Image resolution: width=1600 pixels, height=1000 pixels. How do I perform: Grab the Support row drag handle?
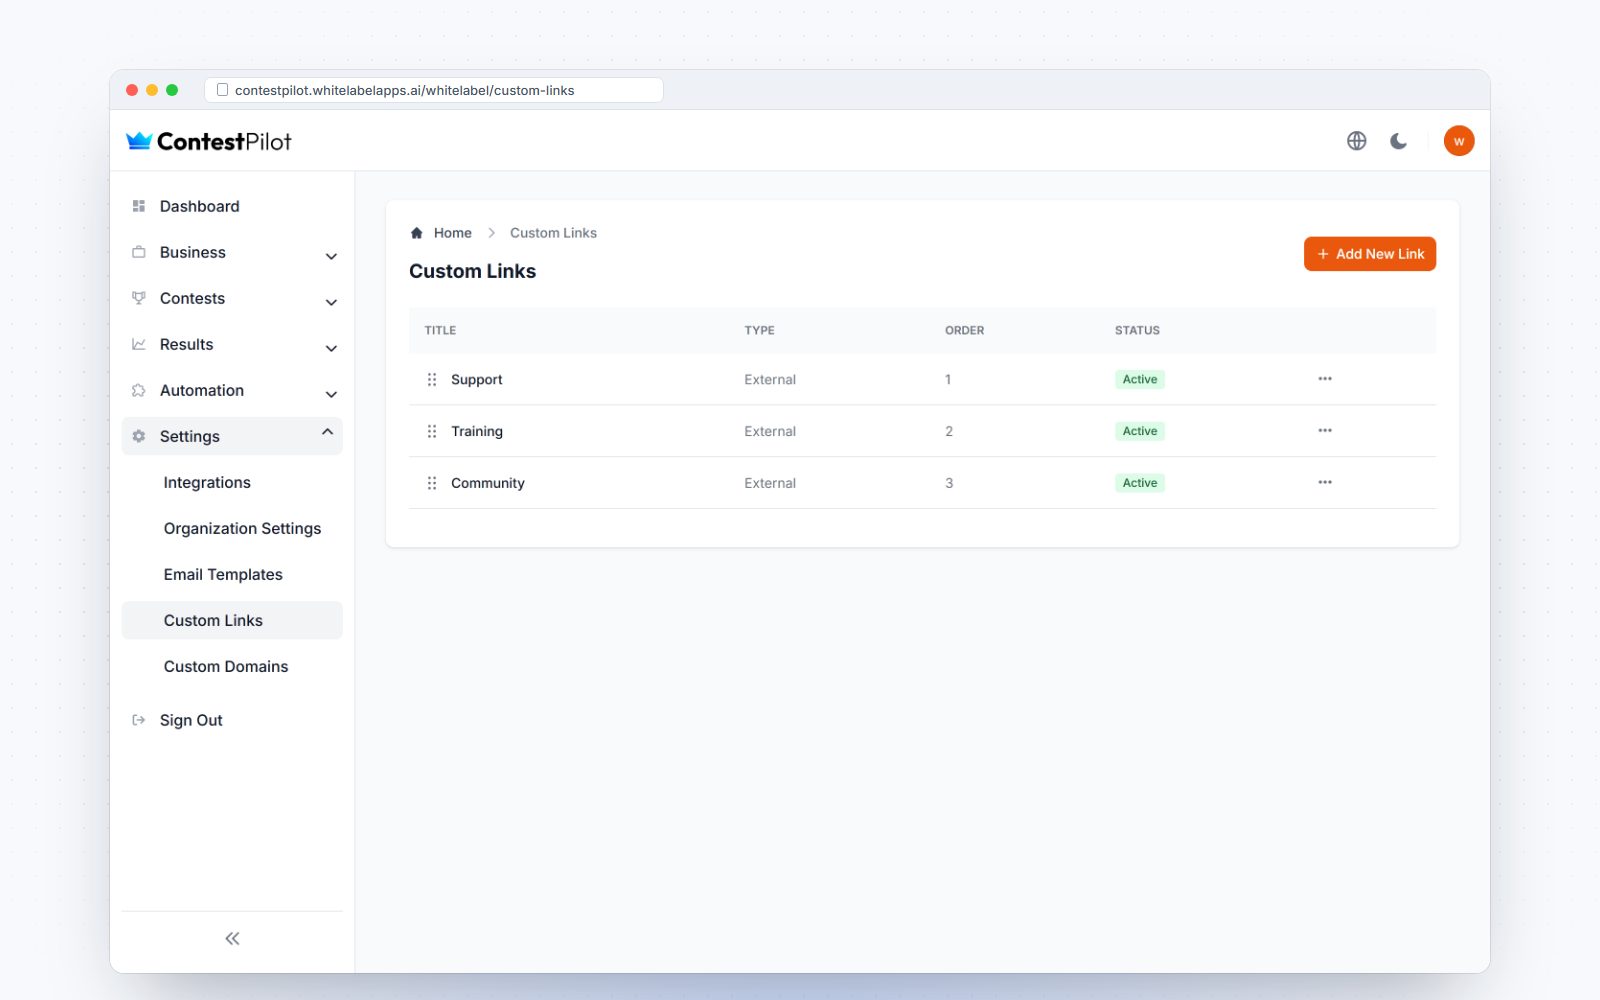[x=432, y=380]
